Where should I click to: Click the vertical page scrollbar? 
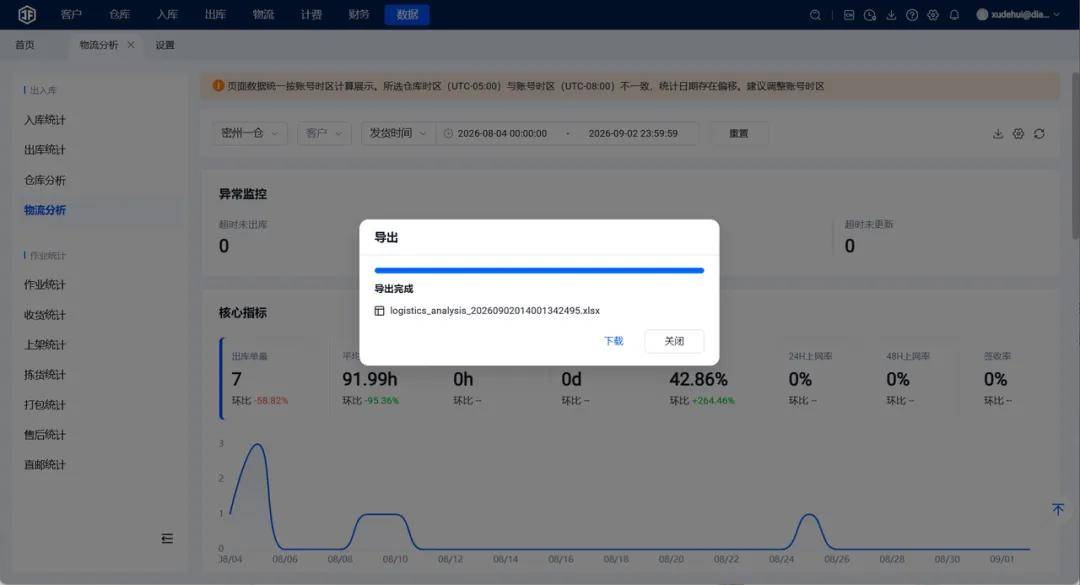[x=1075, y=156]
